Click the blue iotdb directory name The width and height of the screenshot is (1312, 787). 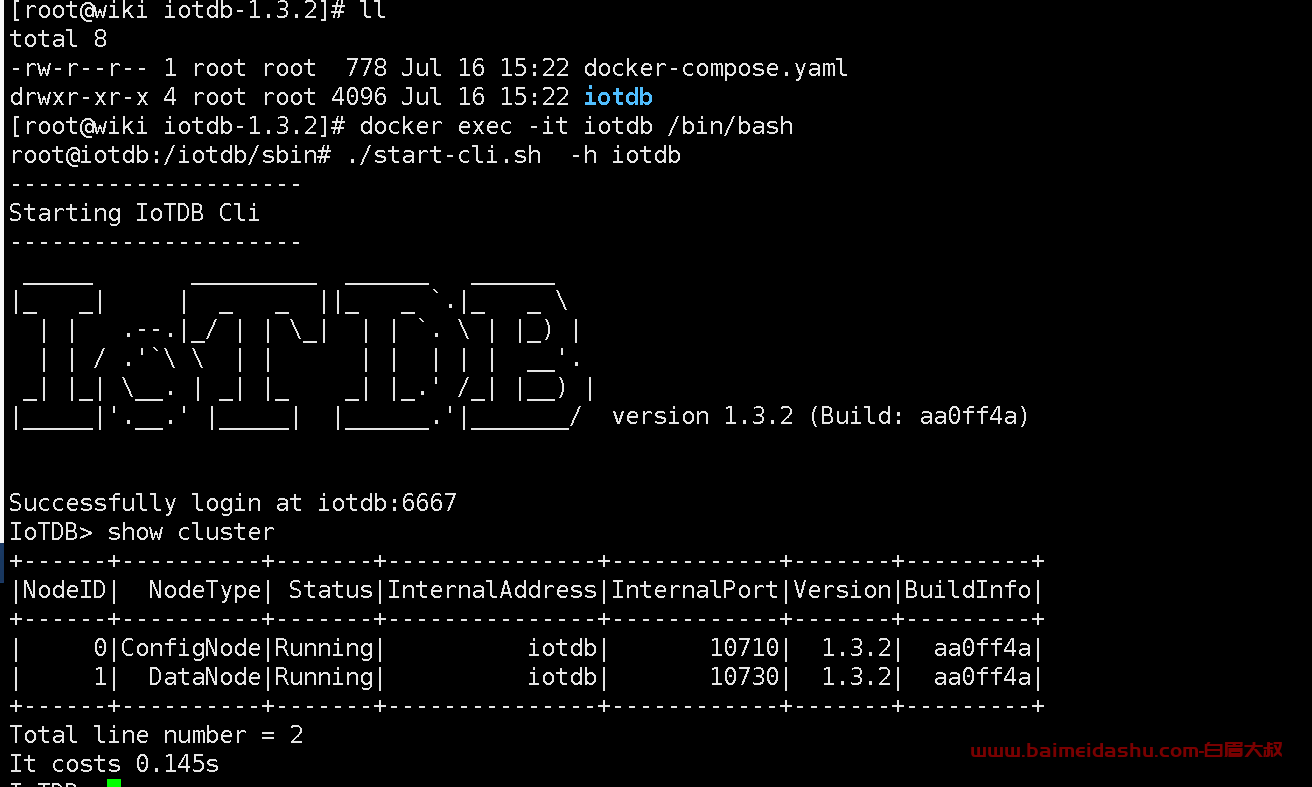coord(618,97)
